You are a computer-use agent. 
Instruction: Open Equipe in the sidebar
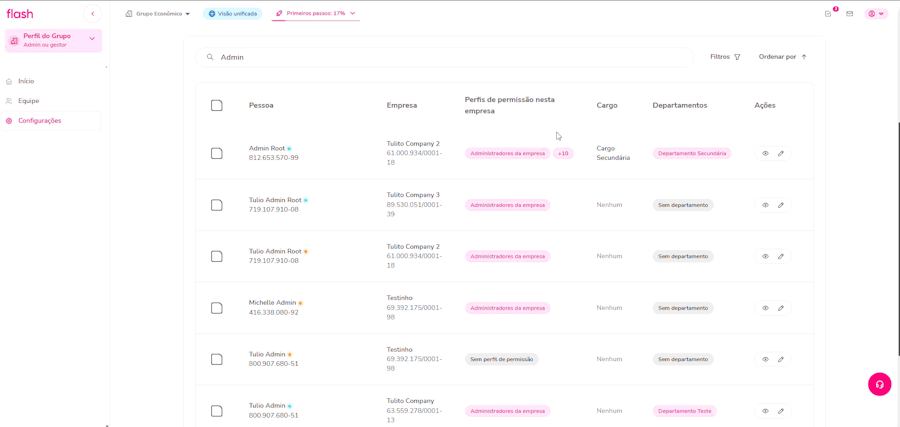point(28,101)
